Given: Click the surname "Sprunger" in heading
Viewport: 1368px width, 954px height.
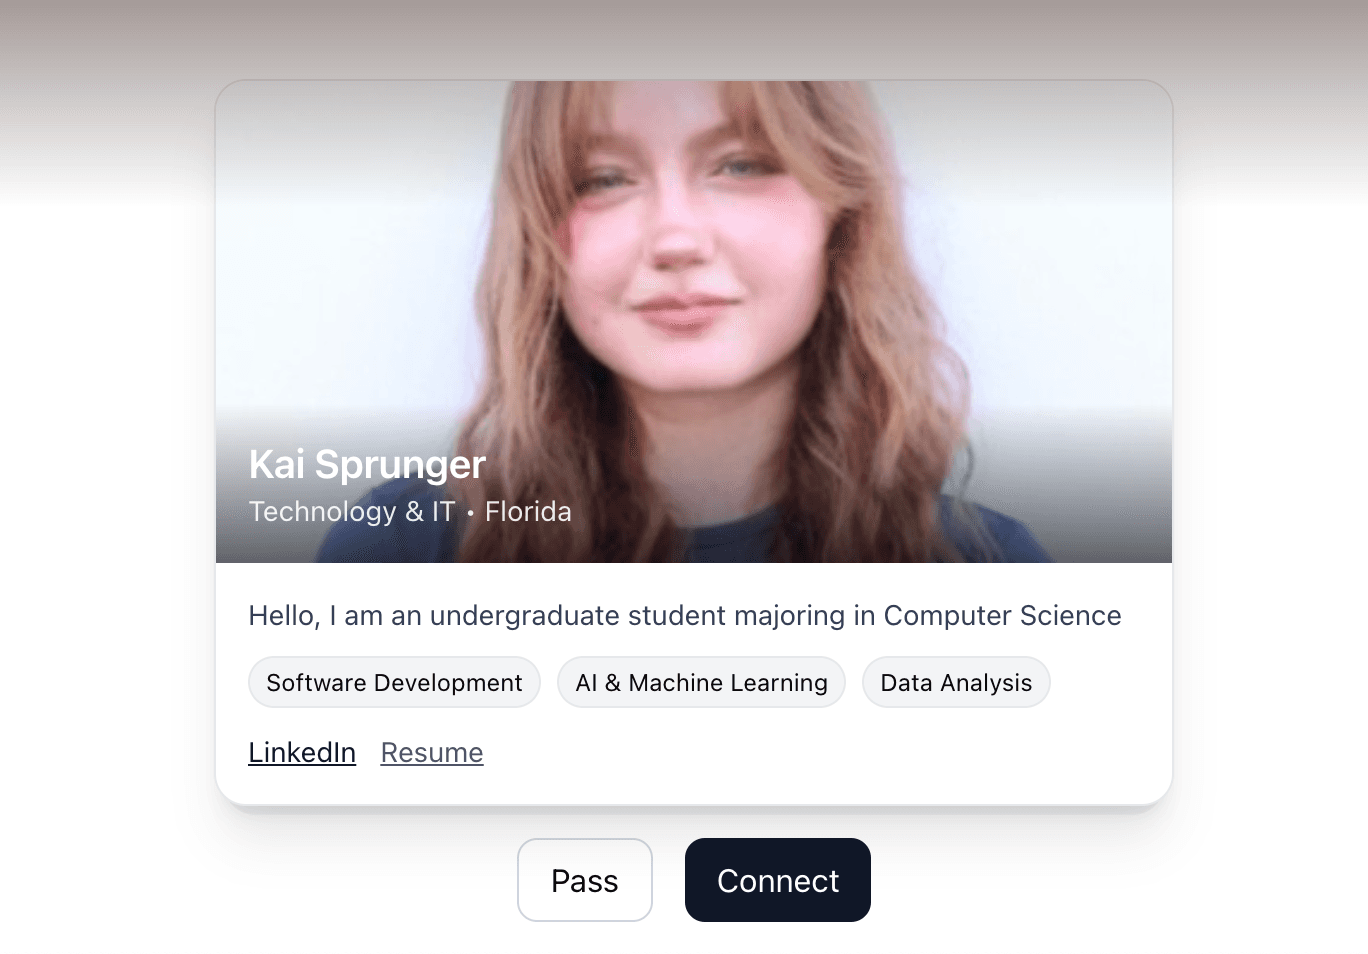Looking at the screenshot, I should [x=400, y=465].
